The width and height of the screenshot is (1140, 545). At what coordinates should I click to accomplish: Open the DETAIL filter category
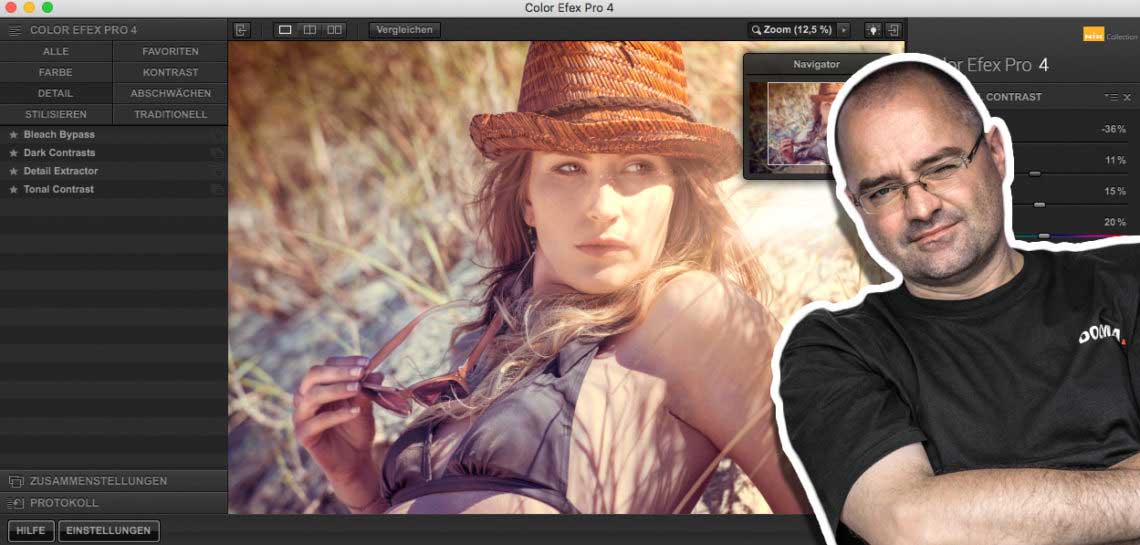(56, 94)
